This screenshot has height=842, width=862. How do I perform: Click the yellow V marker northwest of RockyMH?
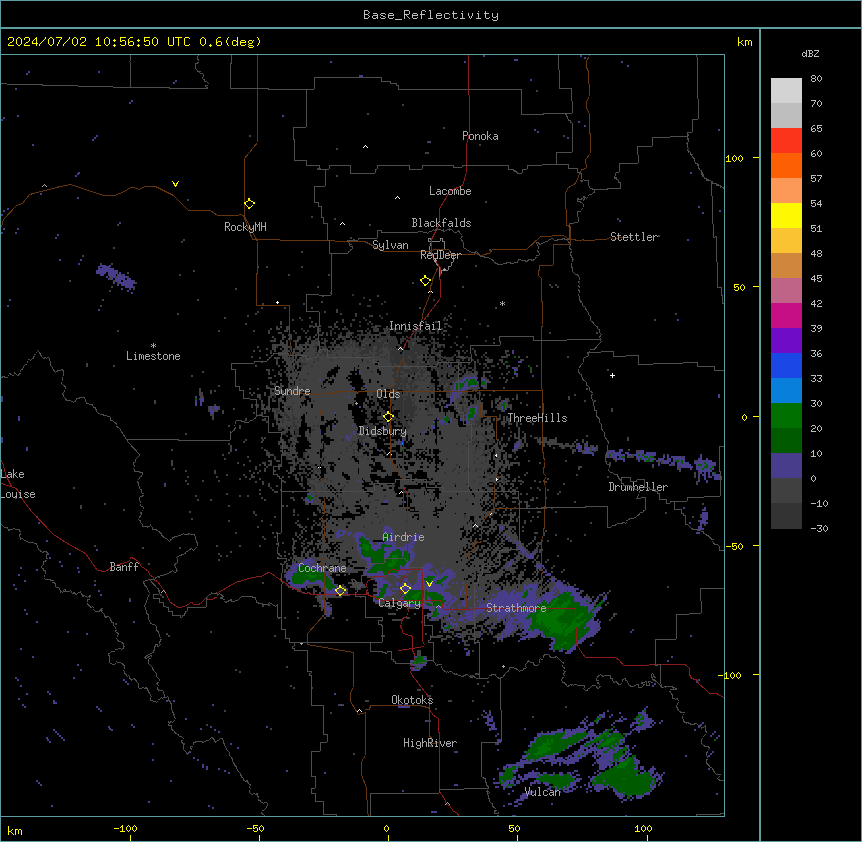[175, 184]
